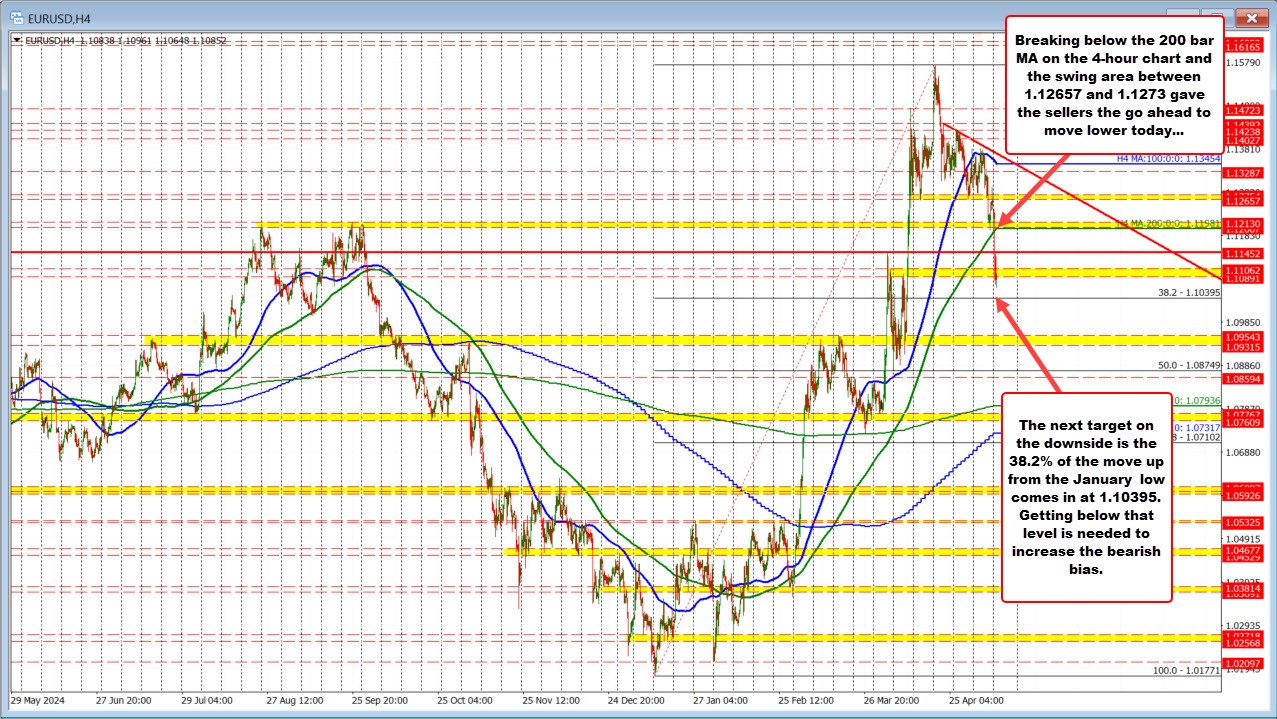Screen dimensions: 1277x719
Task: Select the H4 MA:100 1.13454 label
Action: click(1169, 158)
